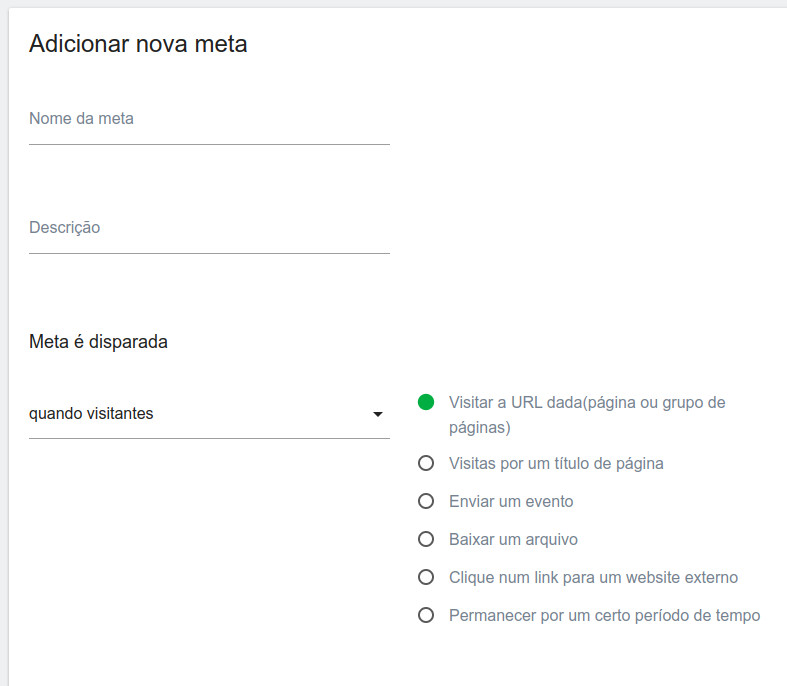Click the 'Enviar um evento' label text
The image size is (787, 686).
(x=511, y=501)
